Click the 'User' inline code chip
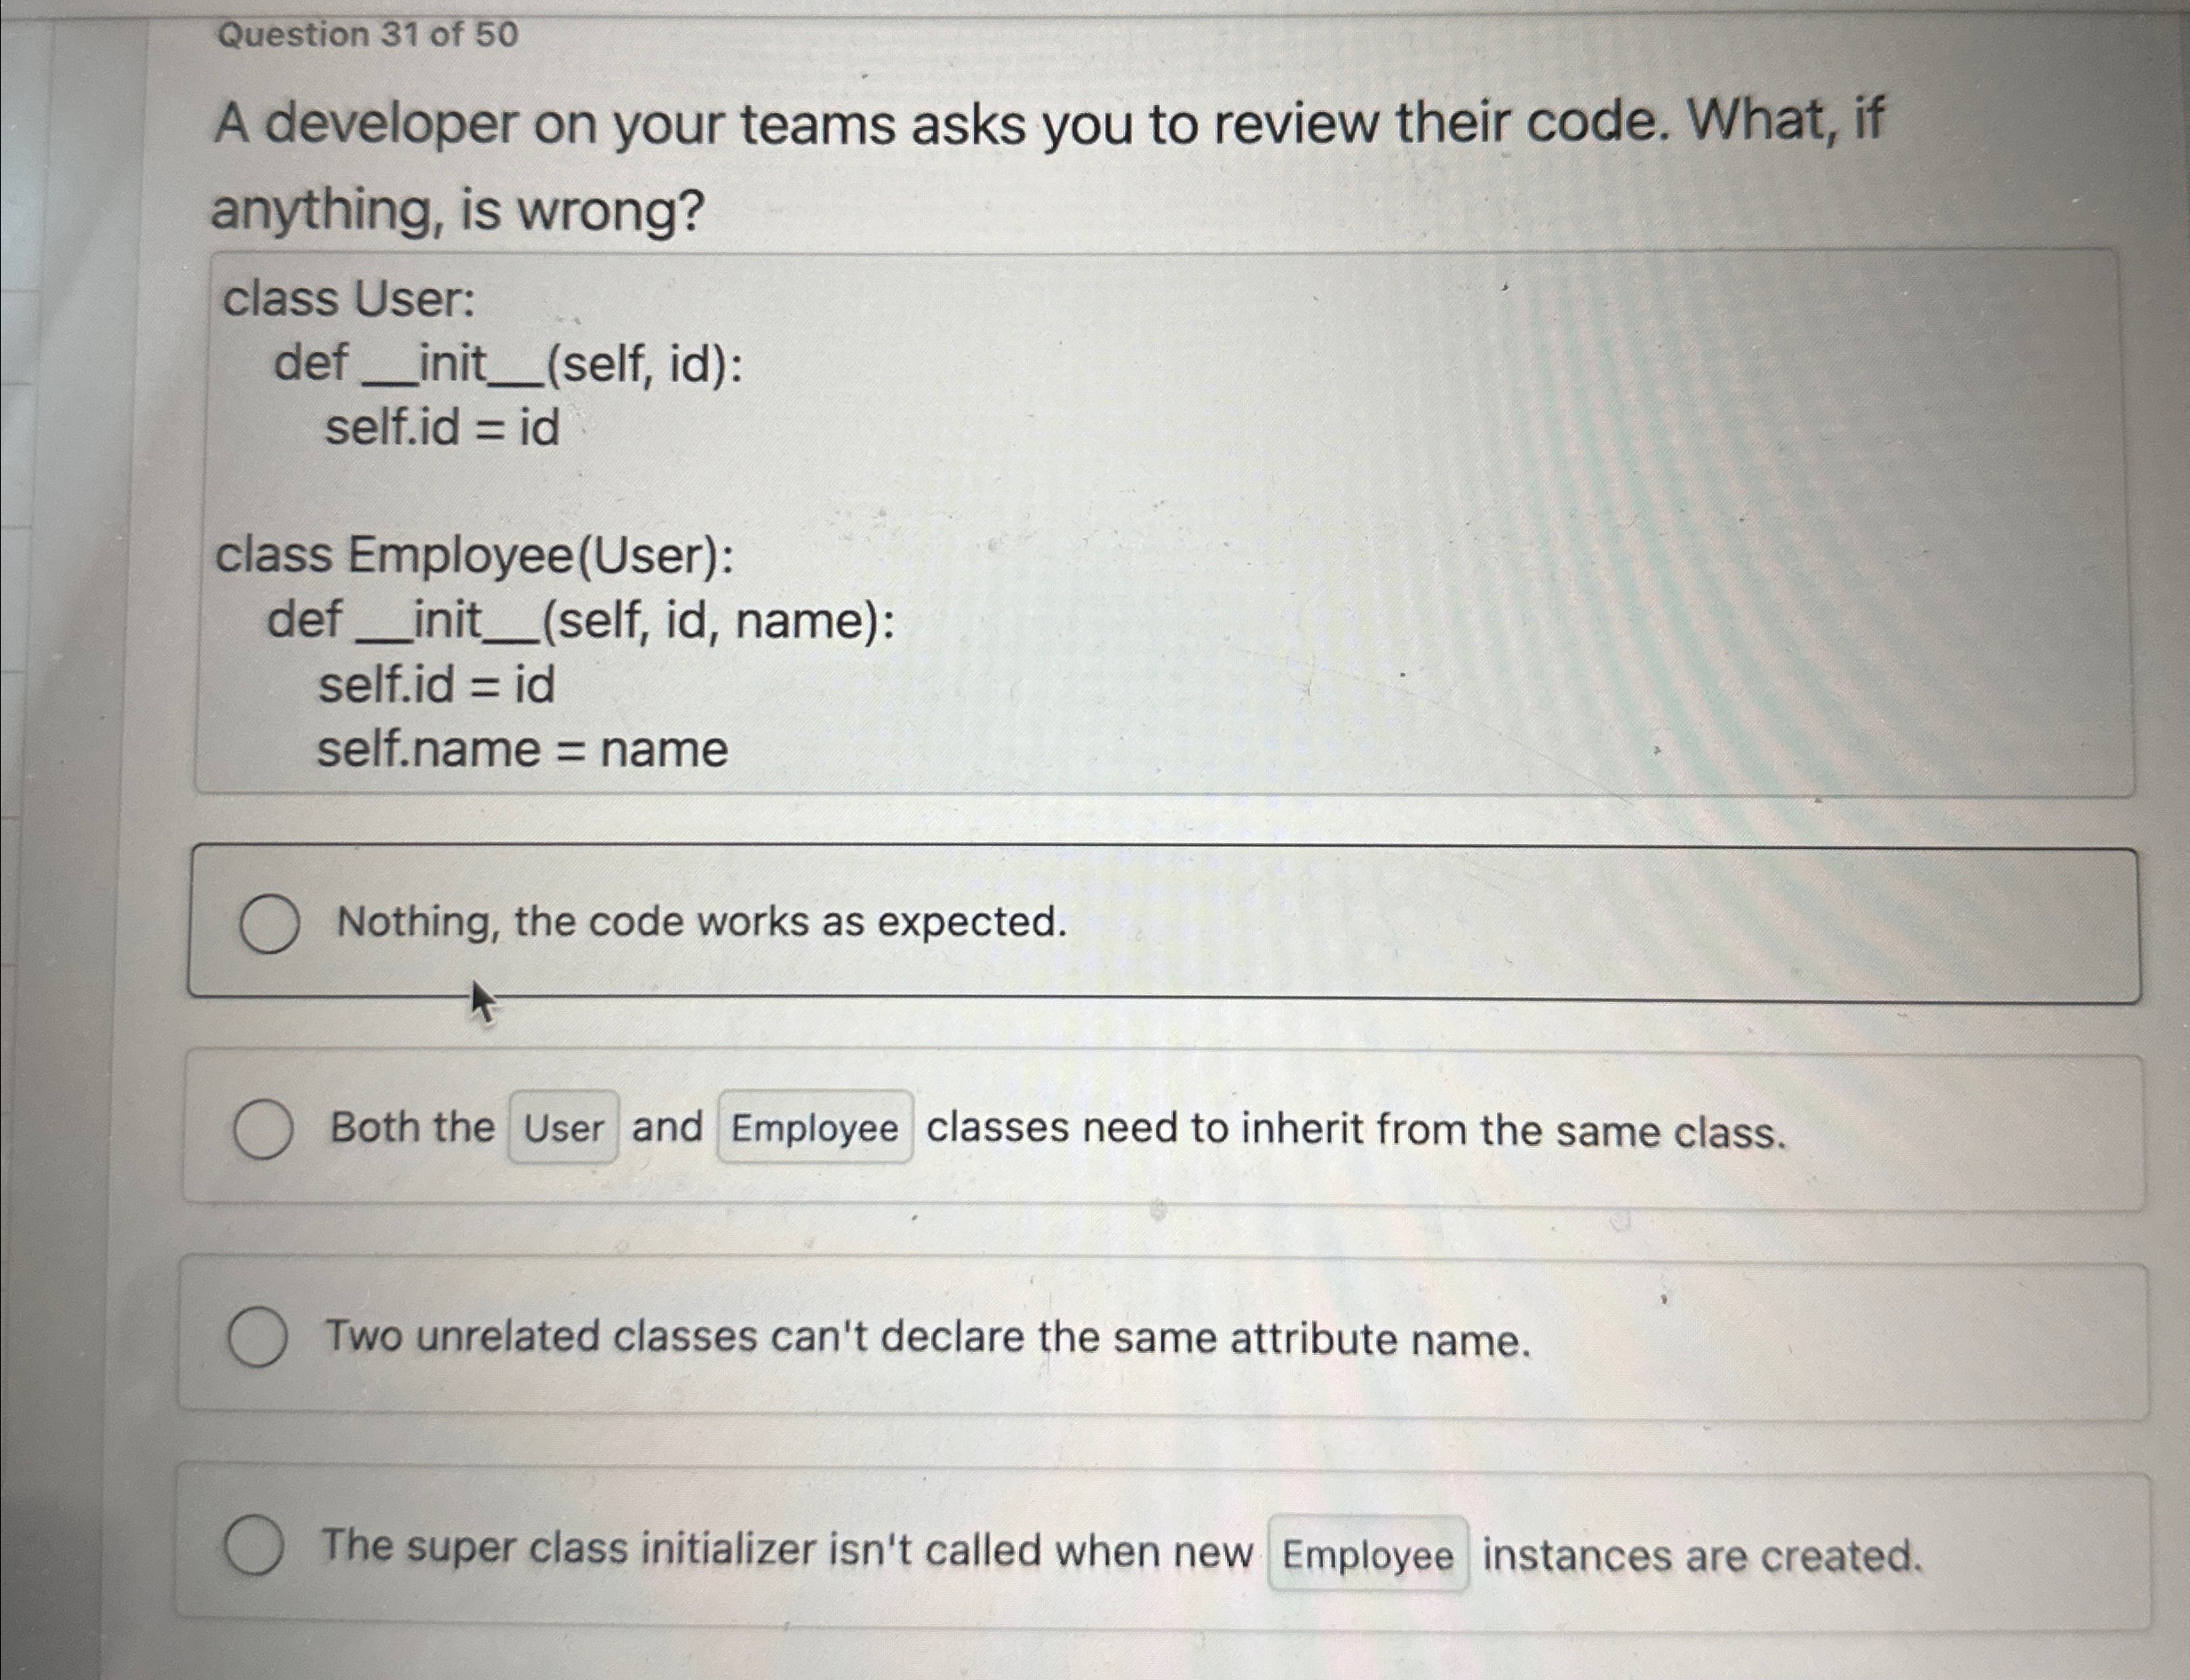The height and width of the screenshot is (1680, 2190). 563,1129
